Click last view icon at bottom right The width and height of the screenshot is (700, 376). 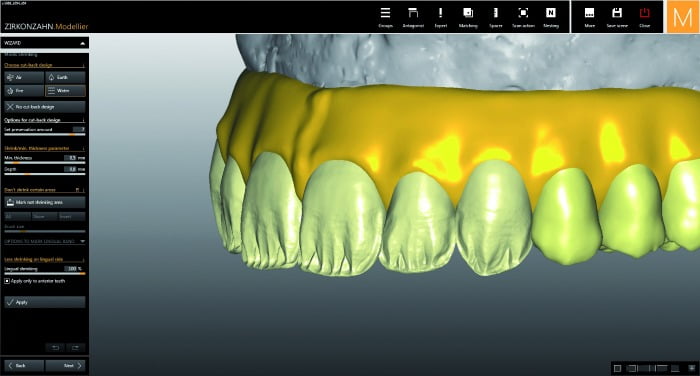(x=692, y=368)
